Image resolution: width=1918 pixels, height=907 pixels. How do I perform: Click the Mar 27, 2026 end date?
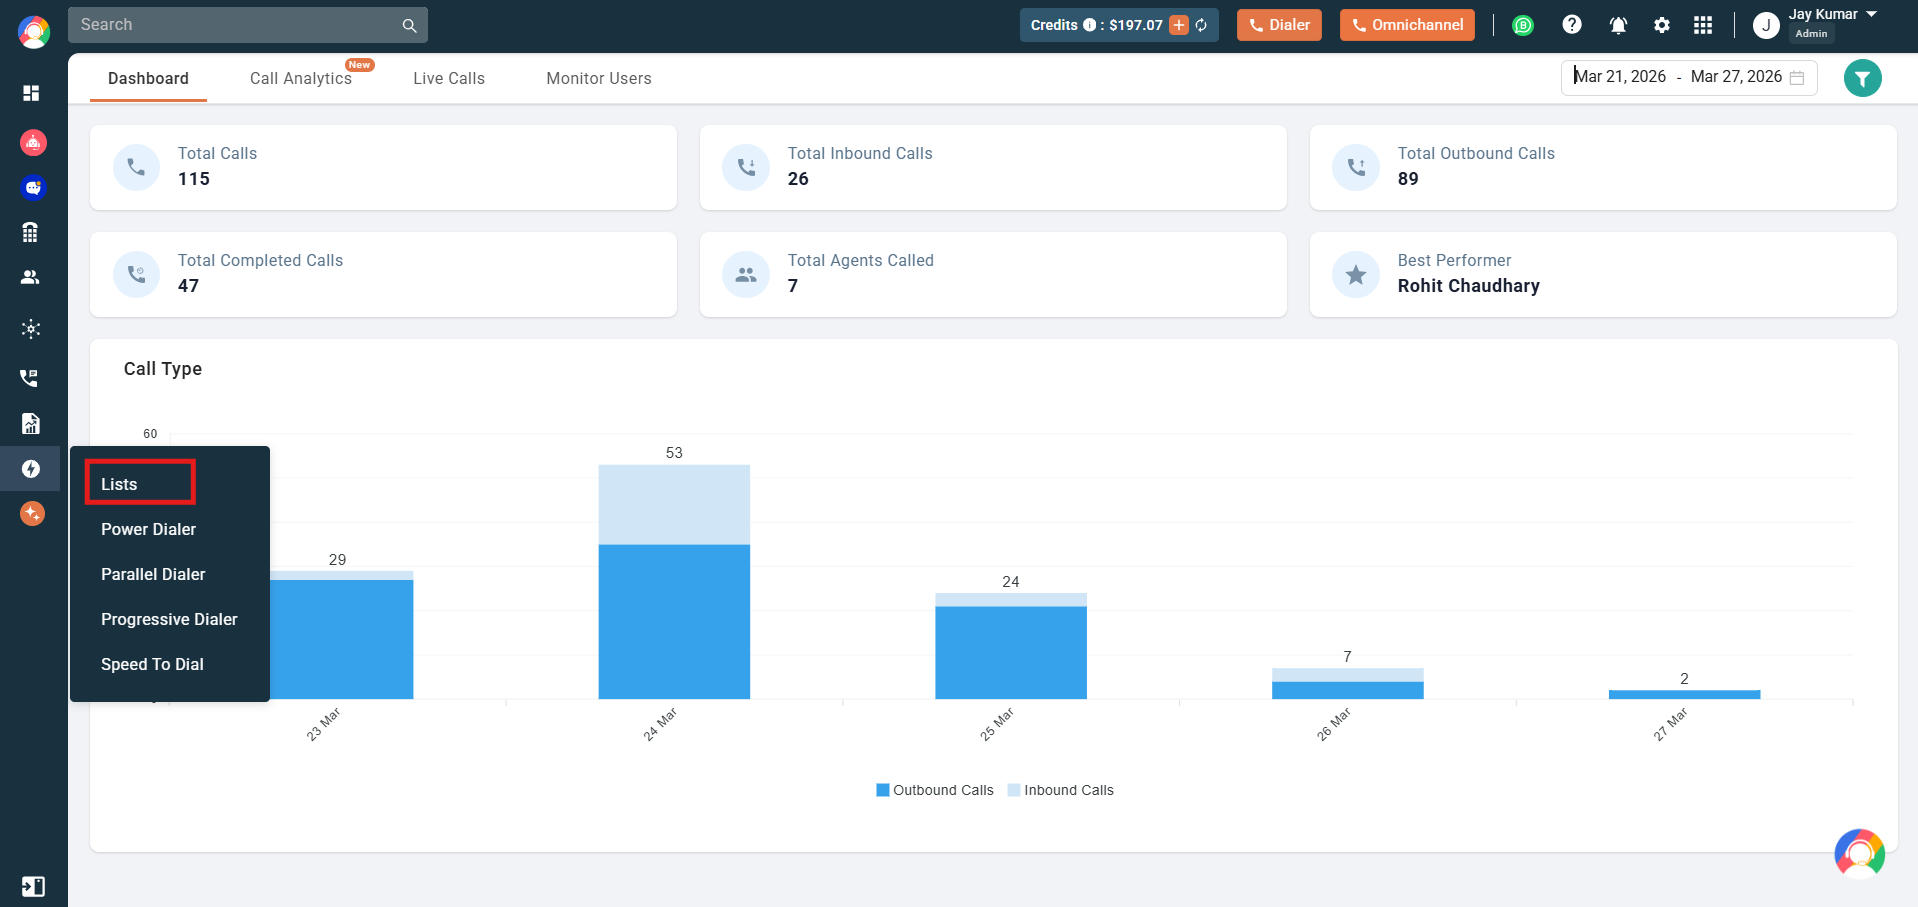[1736, 77]
